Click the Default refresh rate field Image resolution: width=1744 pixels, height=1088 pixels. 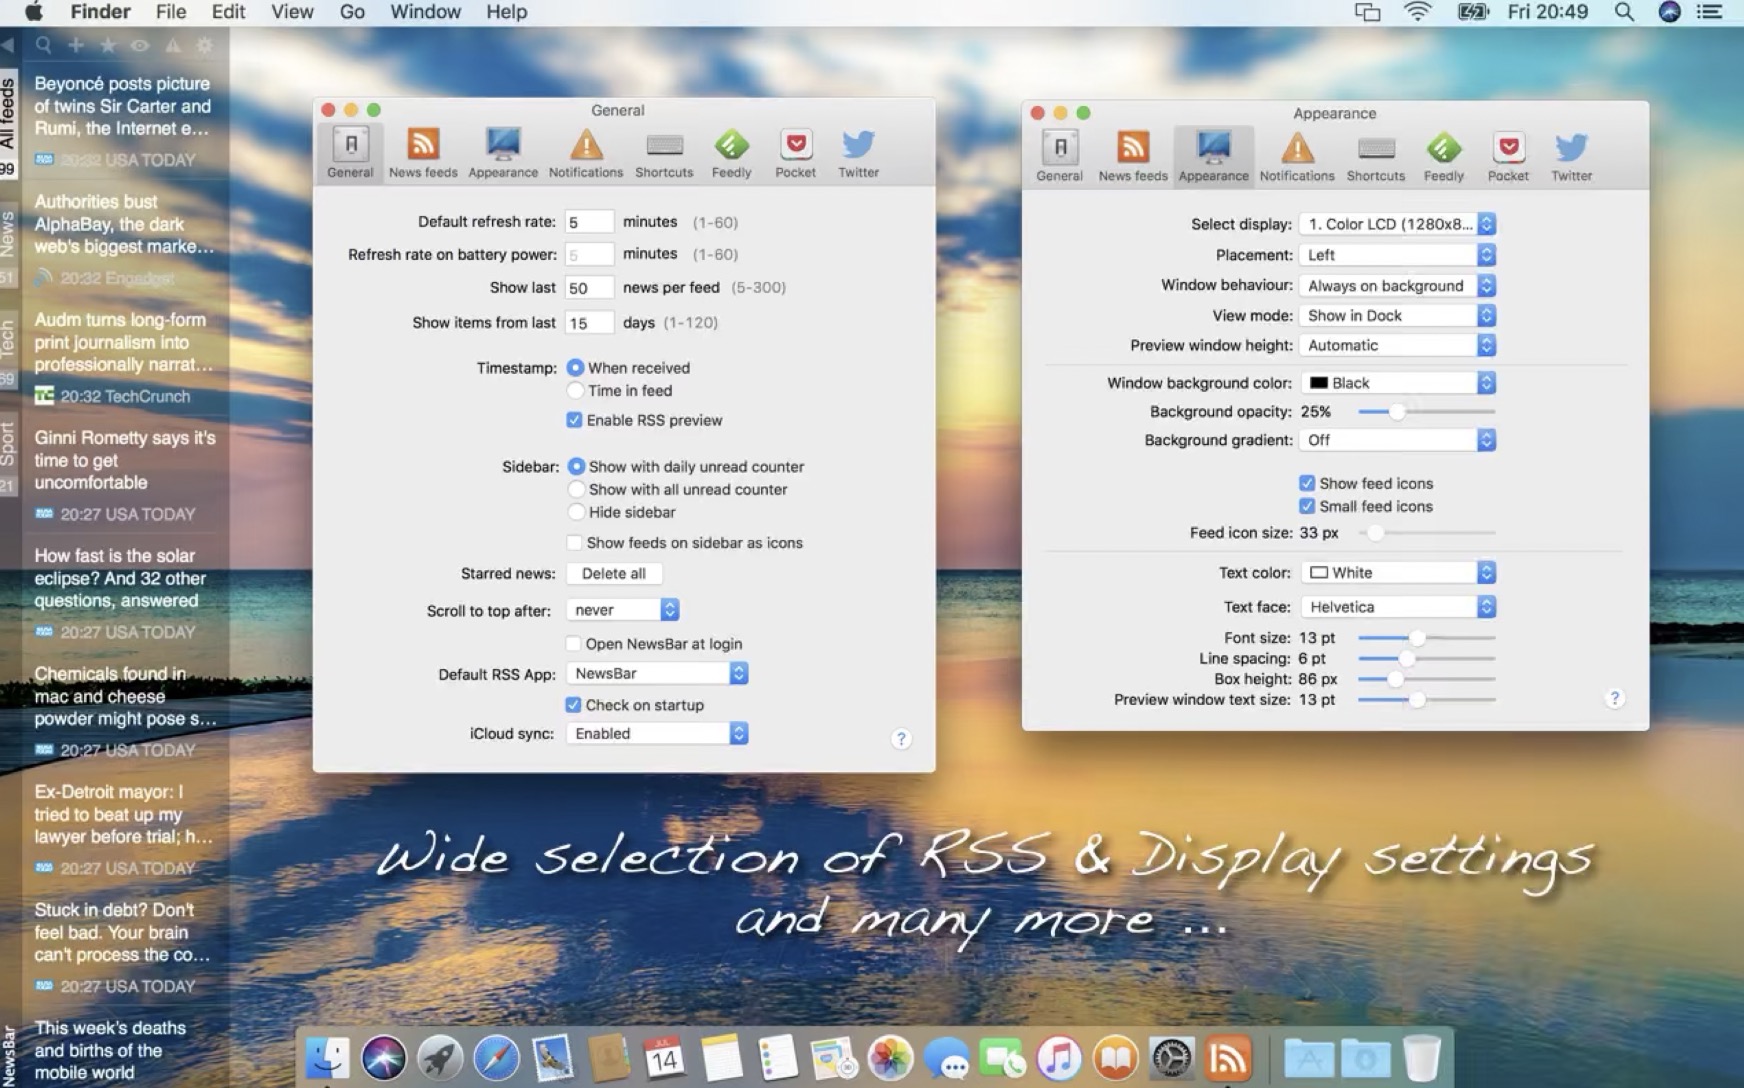588,222
